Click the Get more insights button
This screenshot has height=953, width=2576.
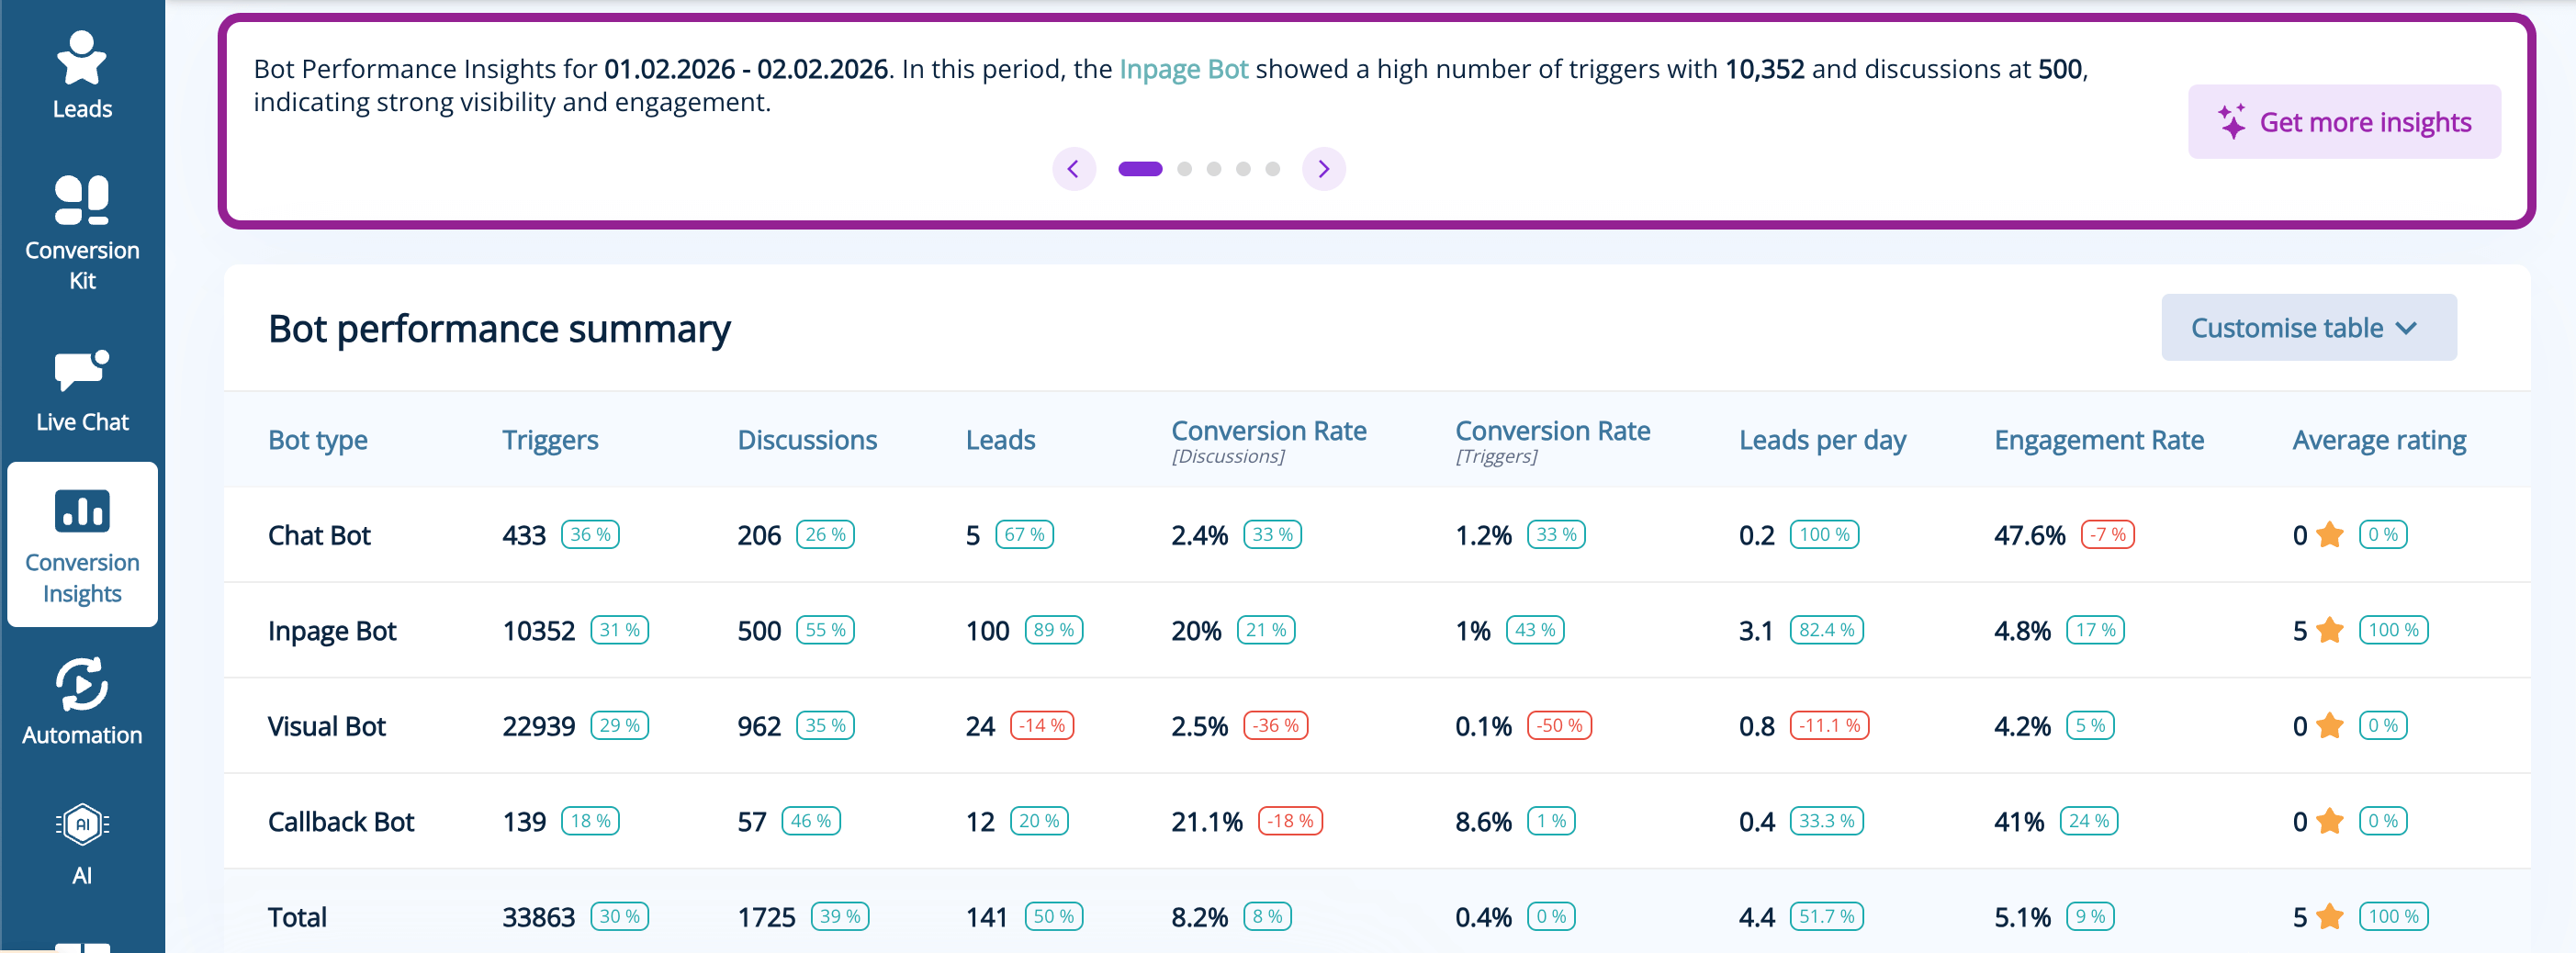click(2343, 122)
